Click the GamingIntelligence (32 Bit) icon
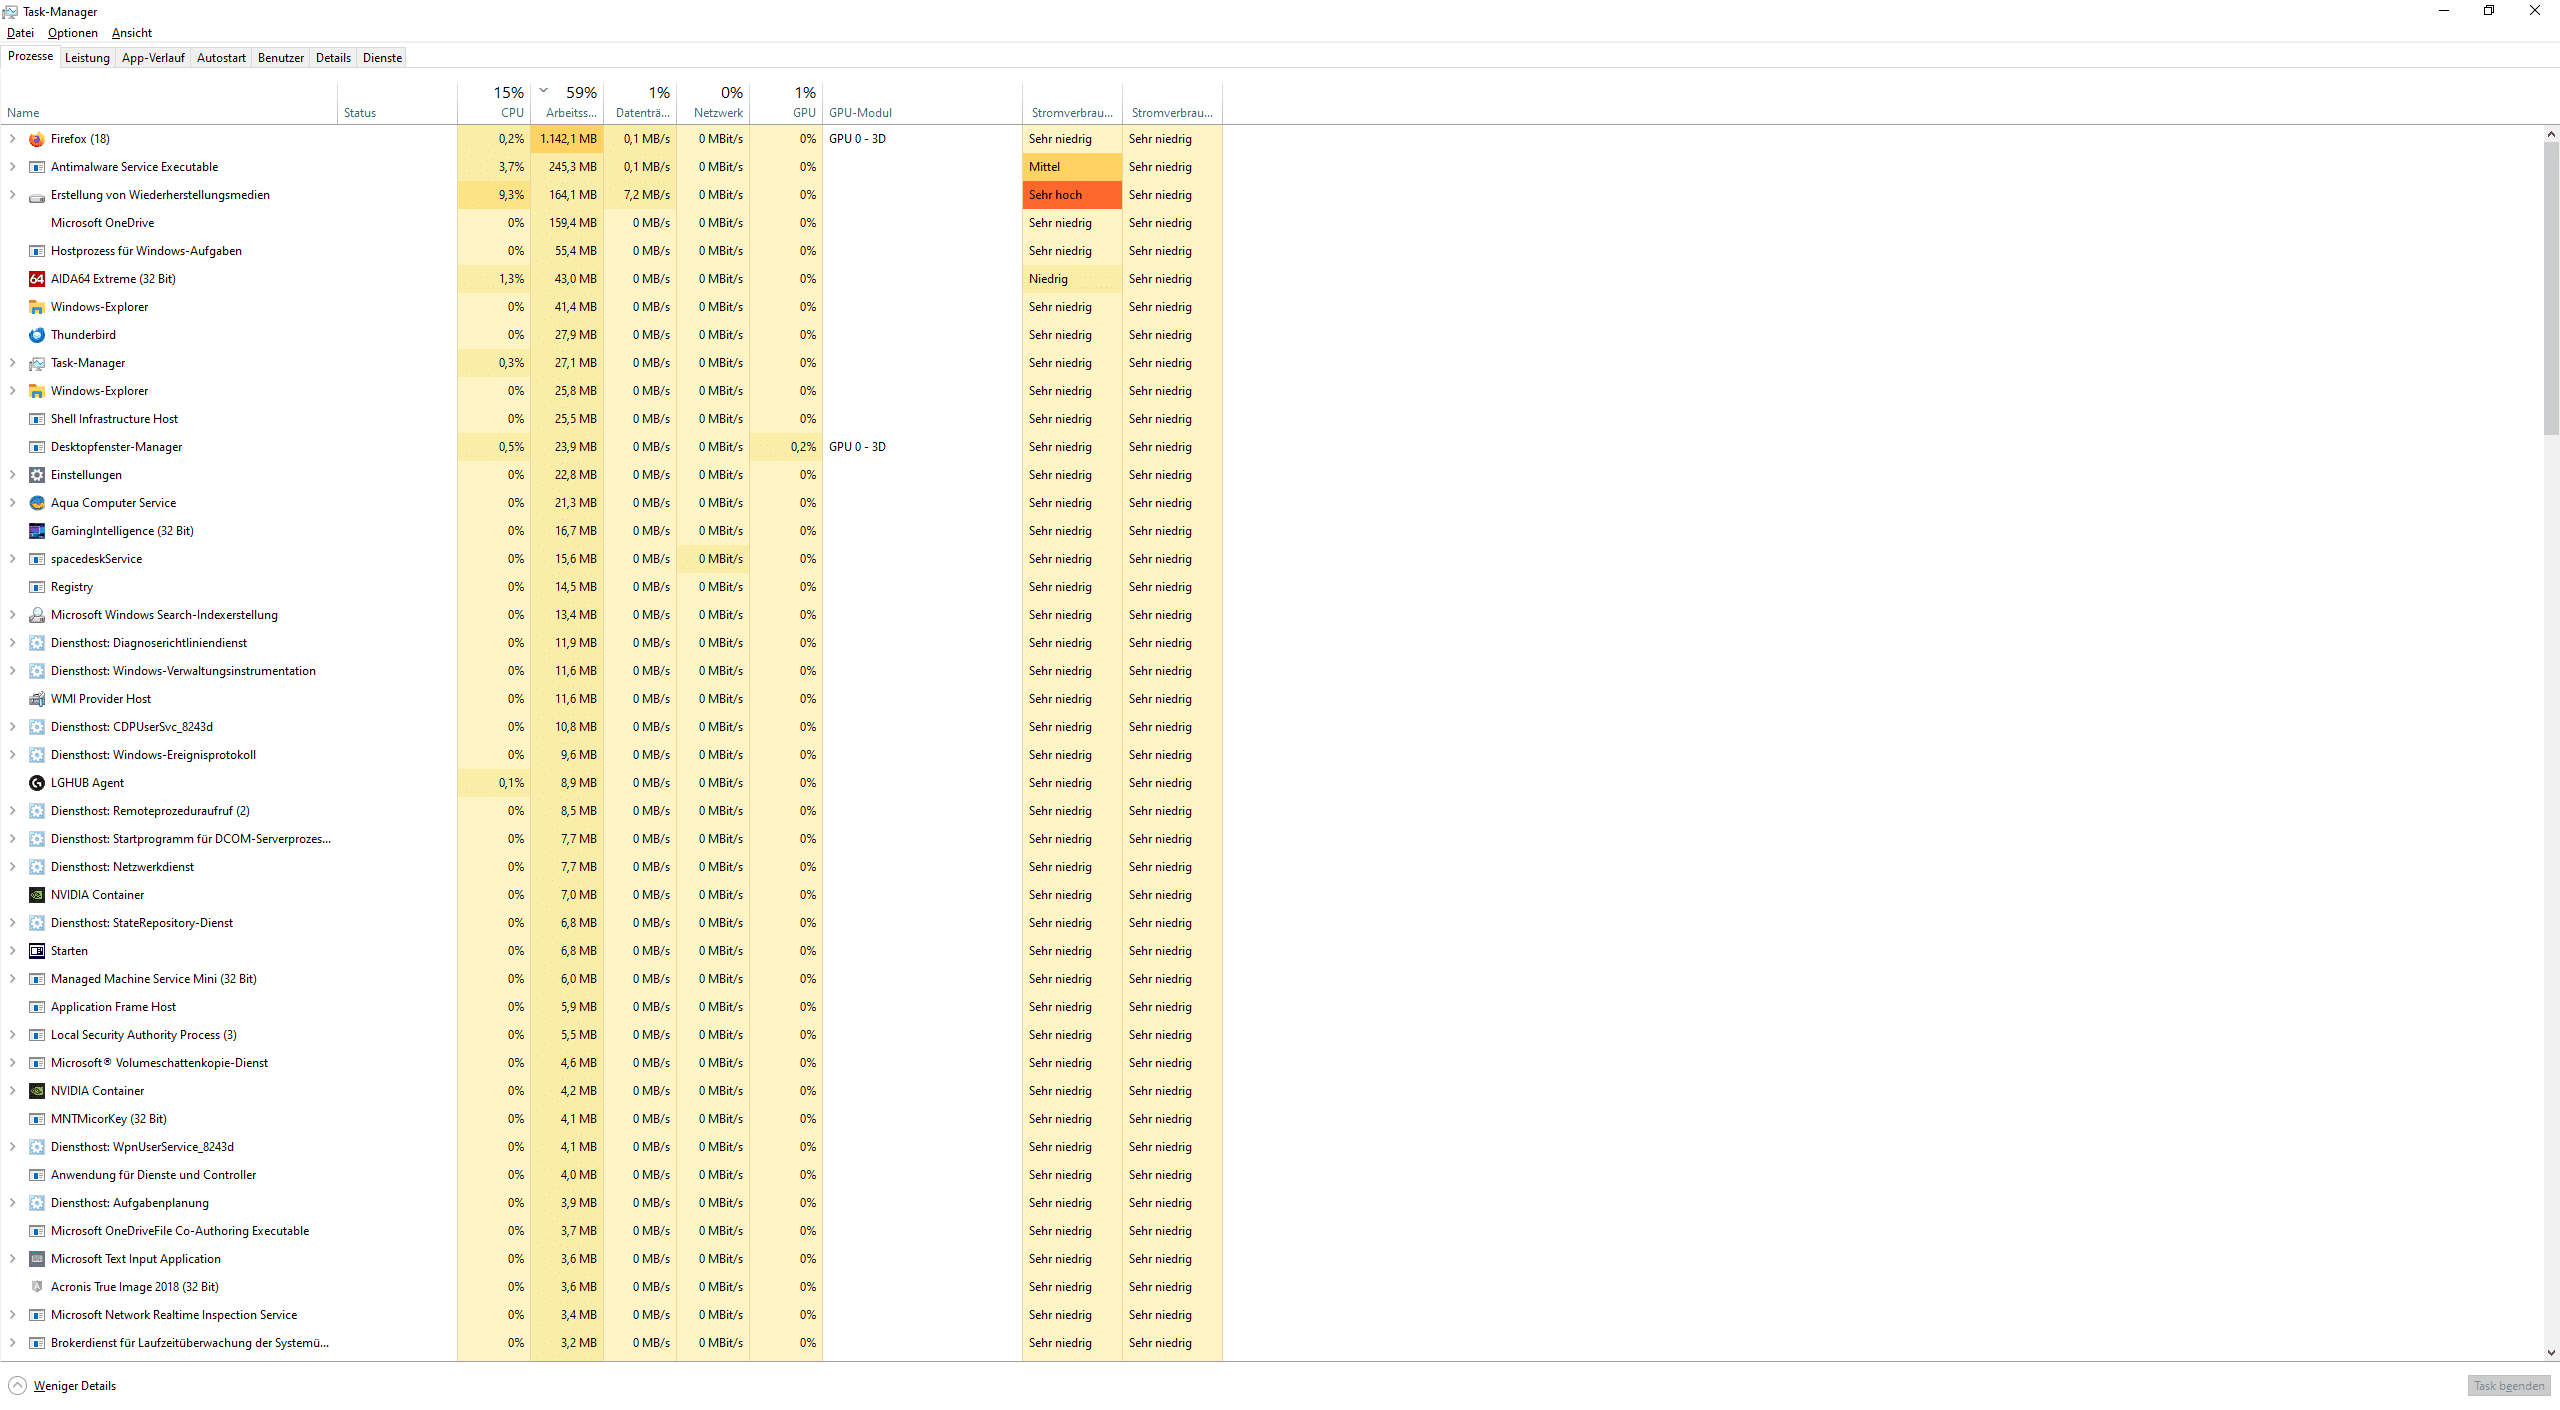This screenshot has height=1410, width=2560. (37, 531)
